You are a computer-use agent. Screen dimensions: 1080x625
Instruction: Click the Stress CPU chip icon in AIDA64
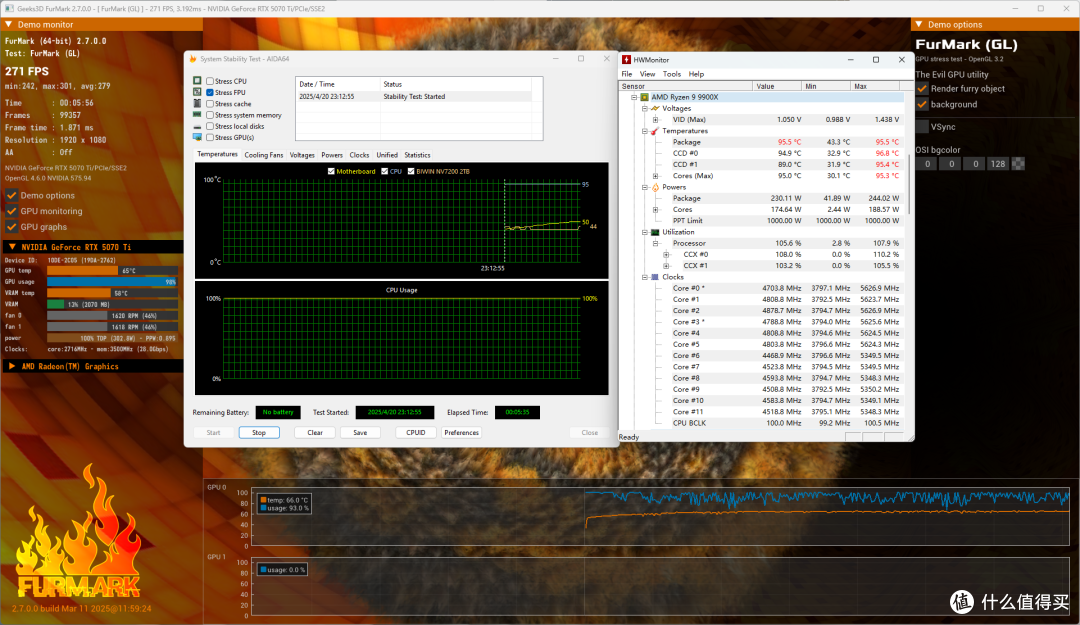click(198, 81)
